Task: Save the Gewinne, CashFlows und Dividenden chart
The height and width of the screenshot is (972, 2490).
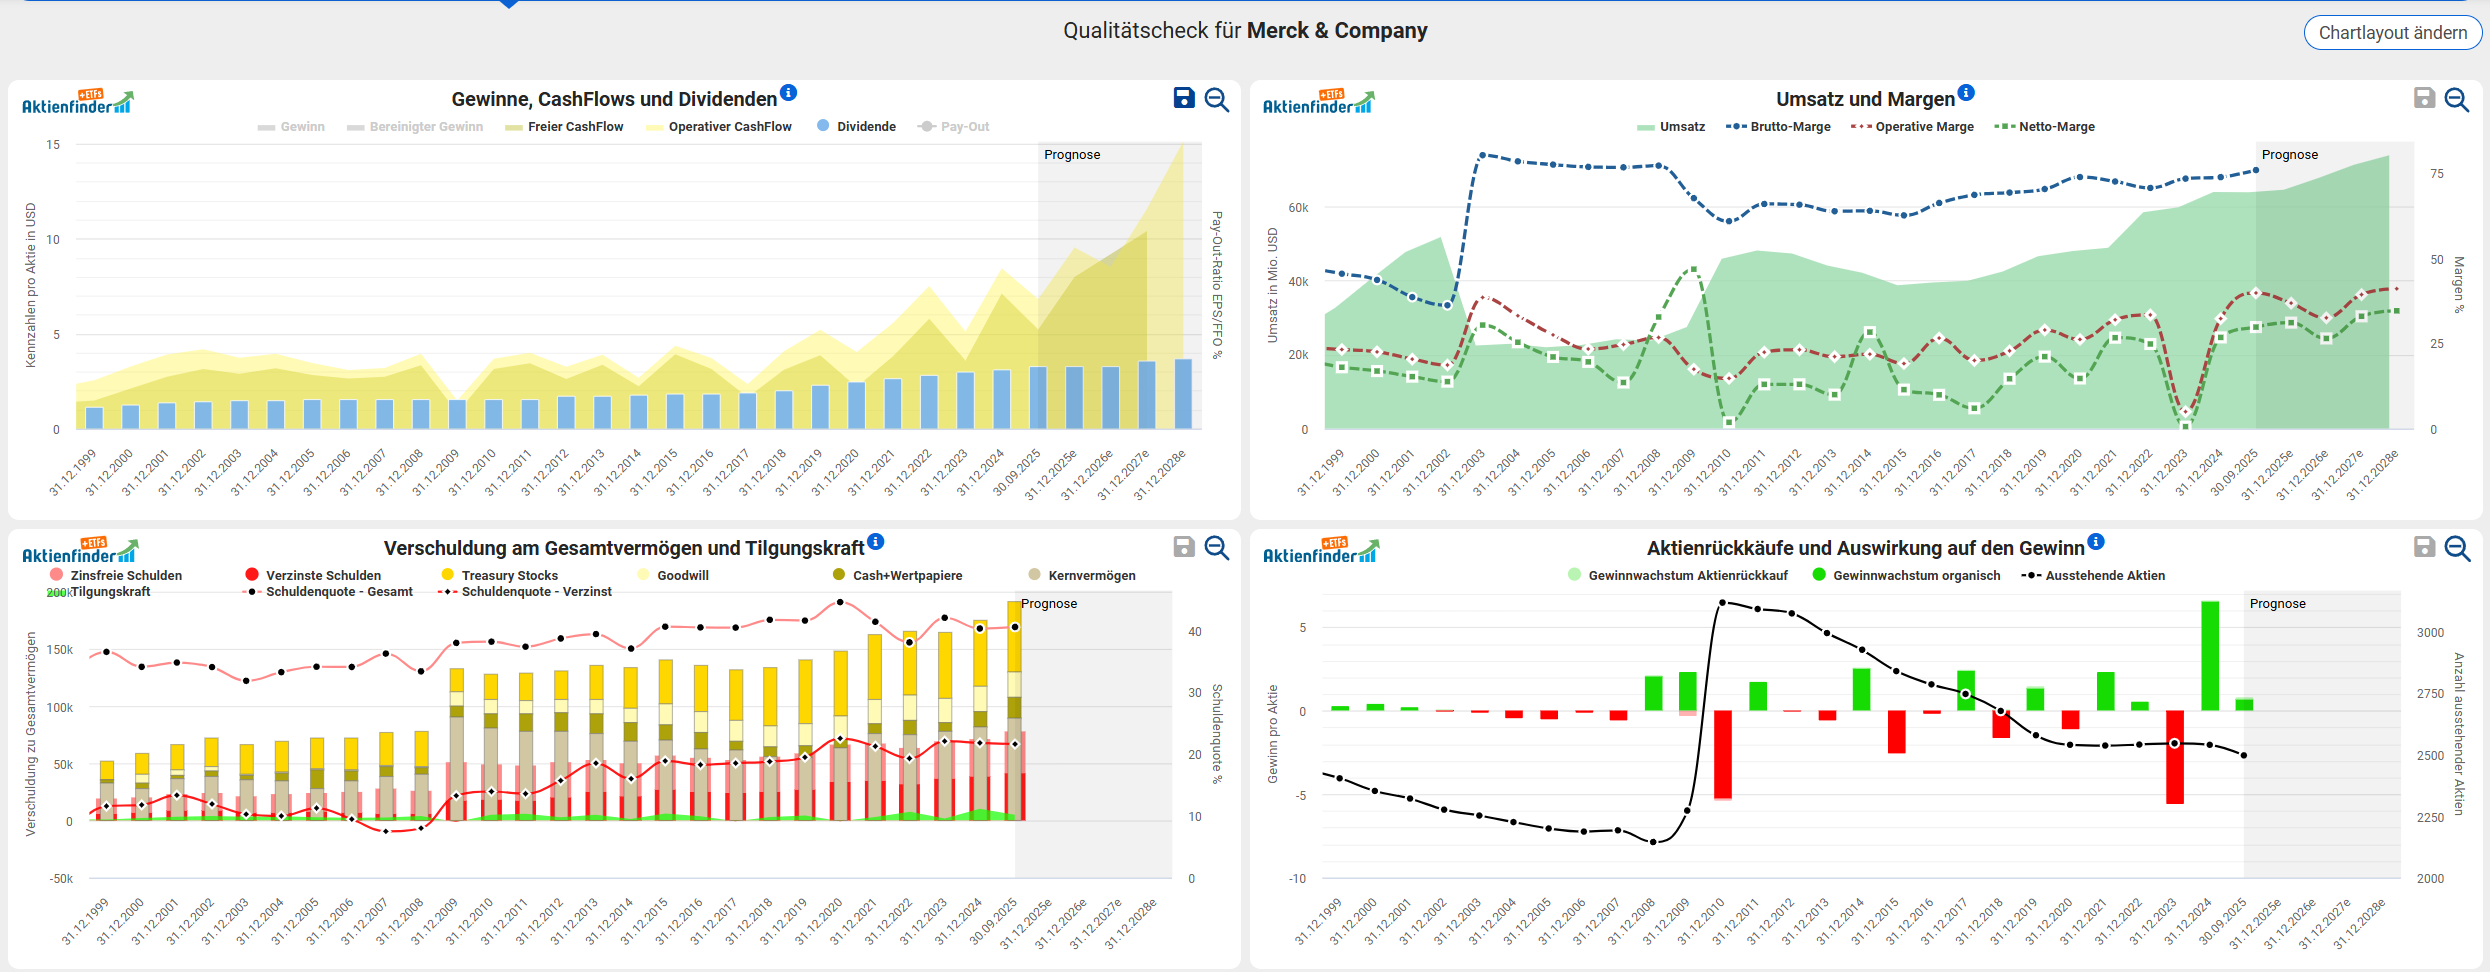Action: point(1184,98)
